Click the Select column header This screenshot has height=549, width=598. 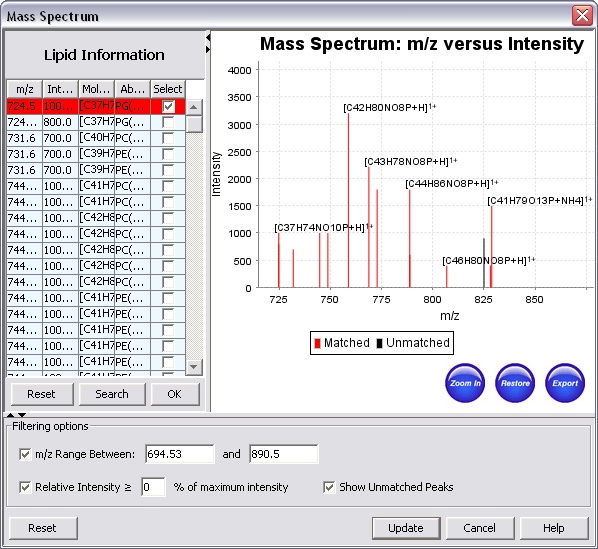(x=168, y=89)
